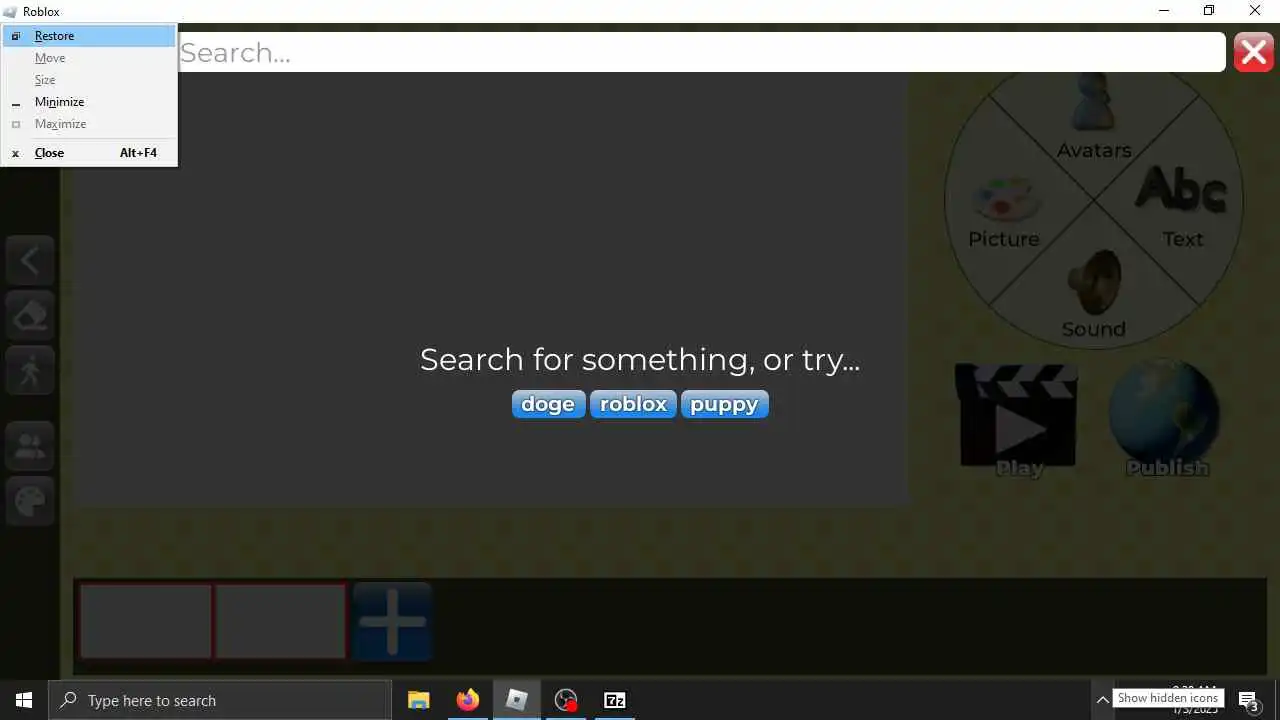Screen dimensions: 1280x720
Task: Choose Minimize from the window menu
Action: pyautogui.click(x=89, y=102)
